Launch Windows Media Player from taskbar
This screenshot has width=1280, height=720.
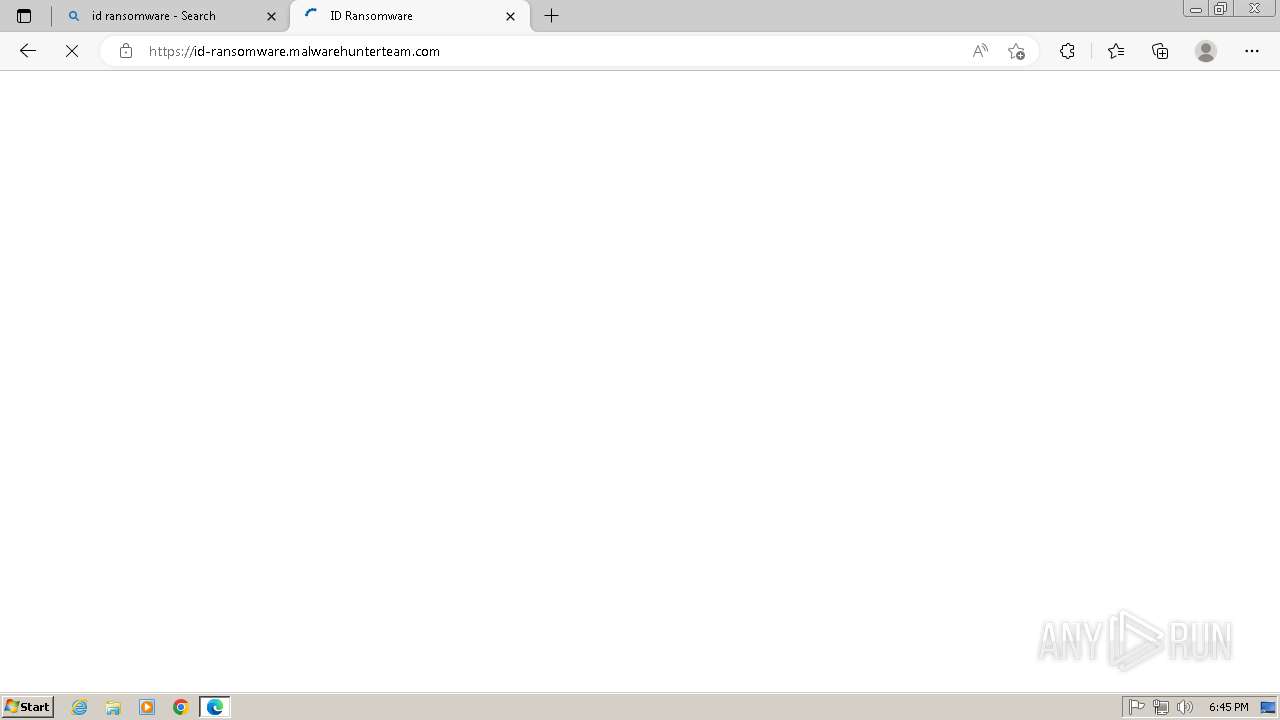[x=147, y=707]
